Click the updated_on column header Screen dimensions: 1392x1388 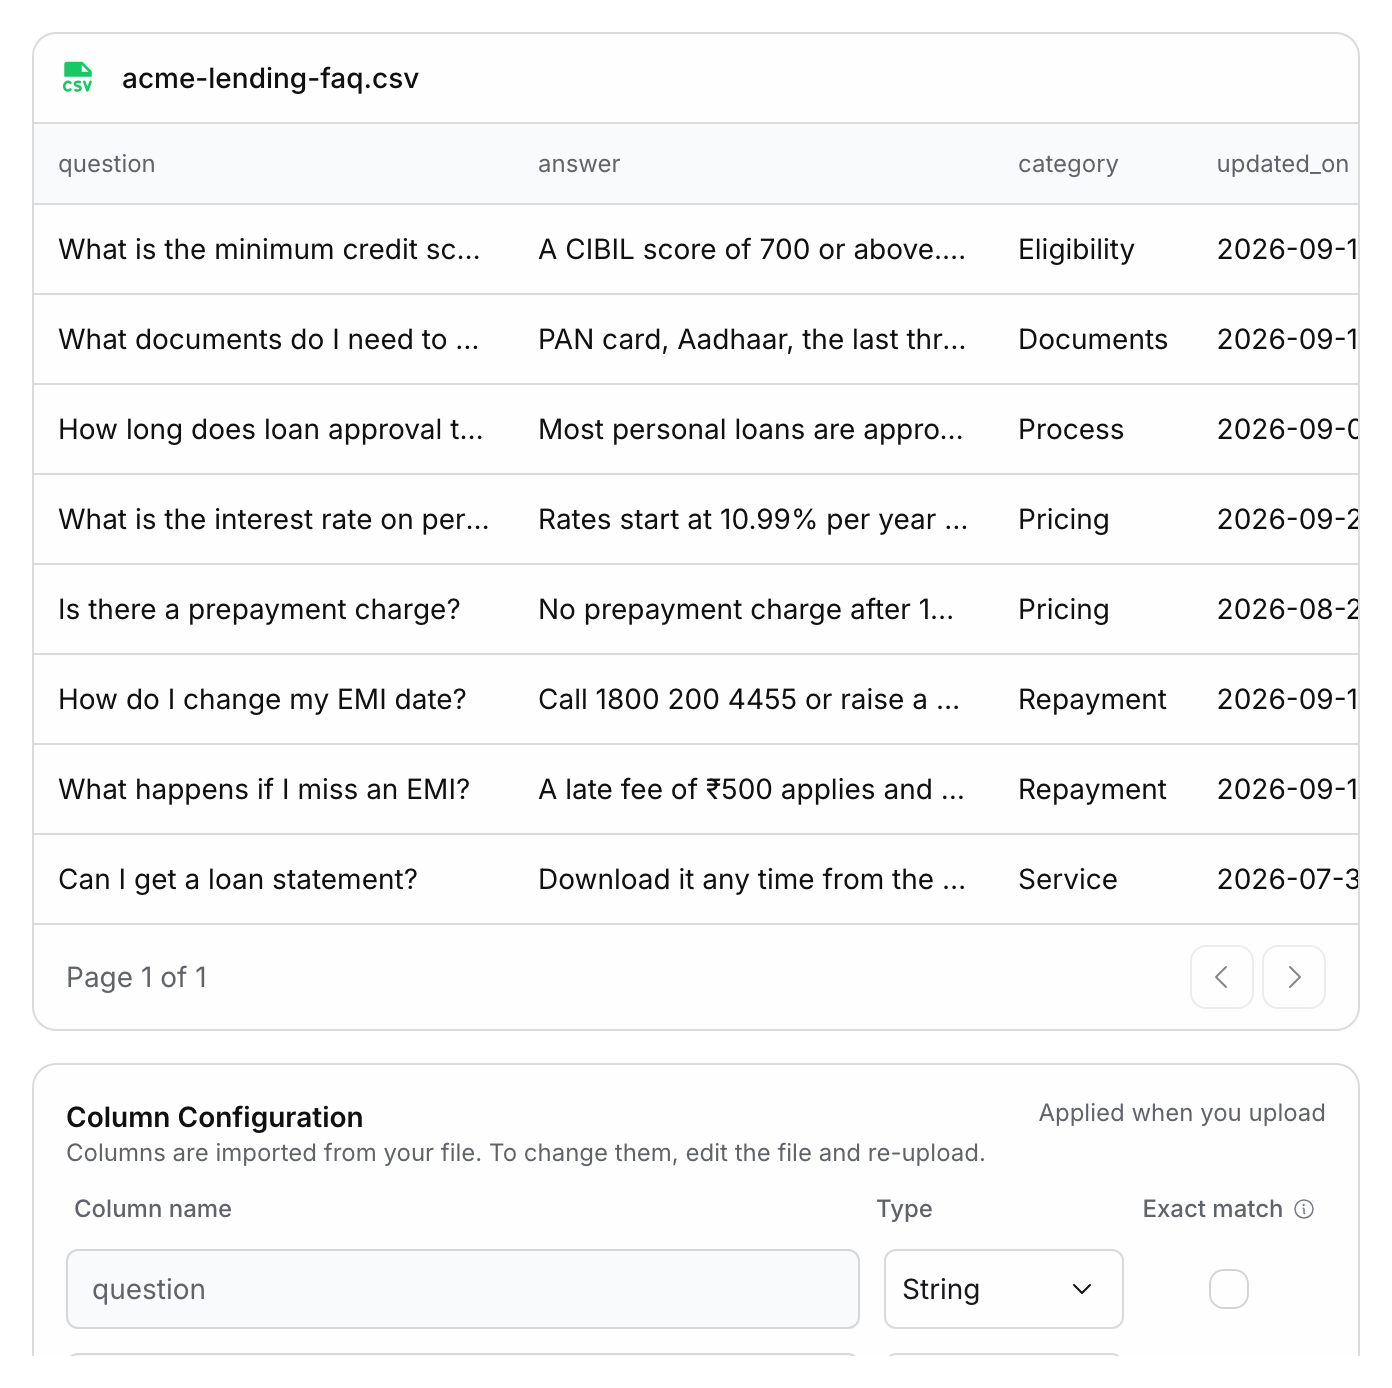[1283, 164]
